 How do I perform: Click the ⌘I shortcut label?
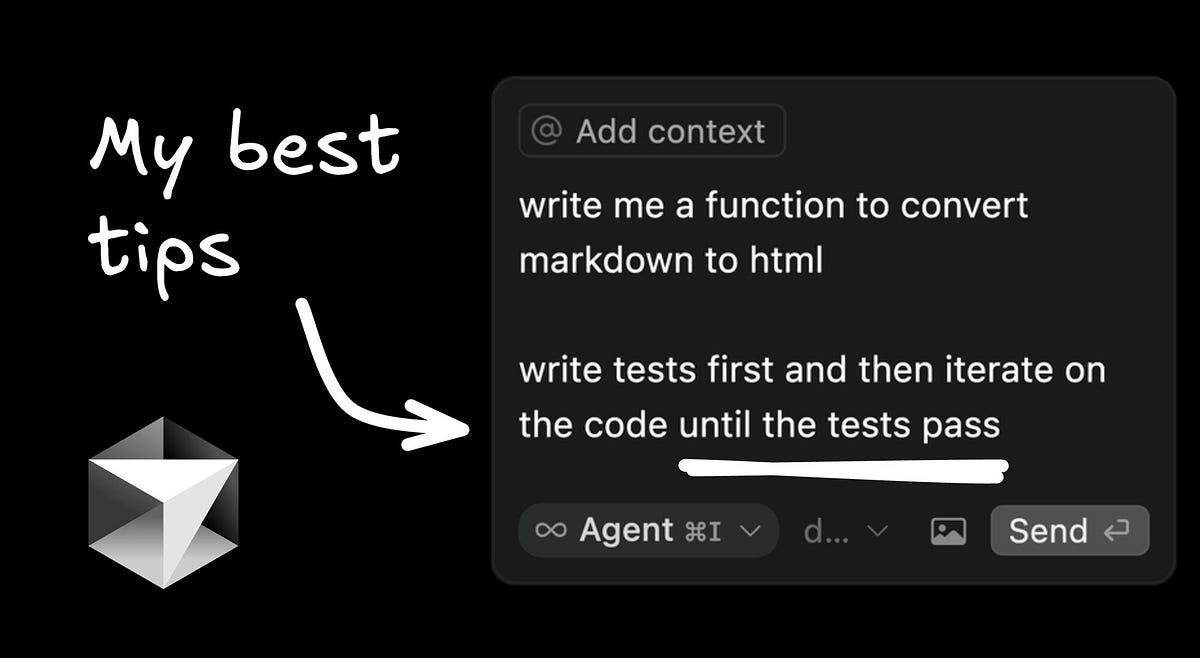pyautogui.click(x=702, y=531)
